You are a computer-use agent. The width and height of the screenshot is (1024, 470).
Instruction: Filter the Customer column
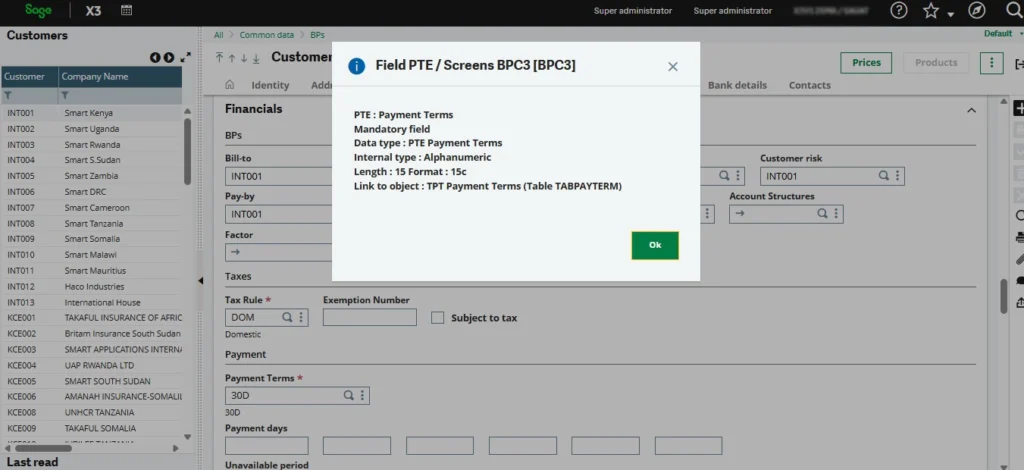click(x=8, y=96)
